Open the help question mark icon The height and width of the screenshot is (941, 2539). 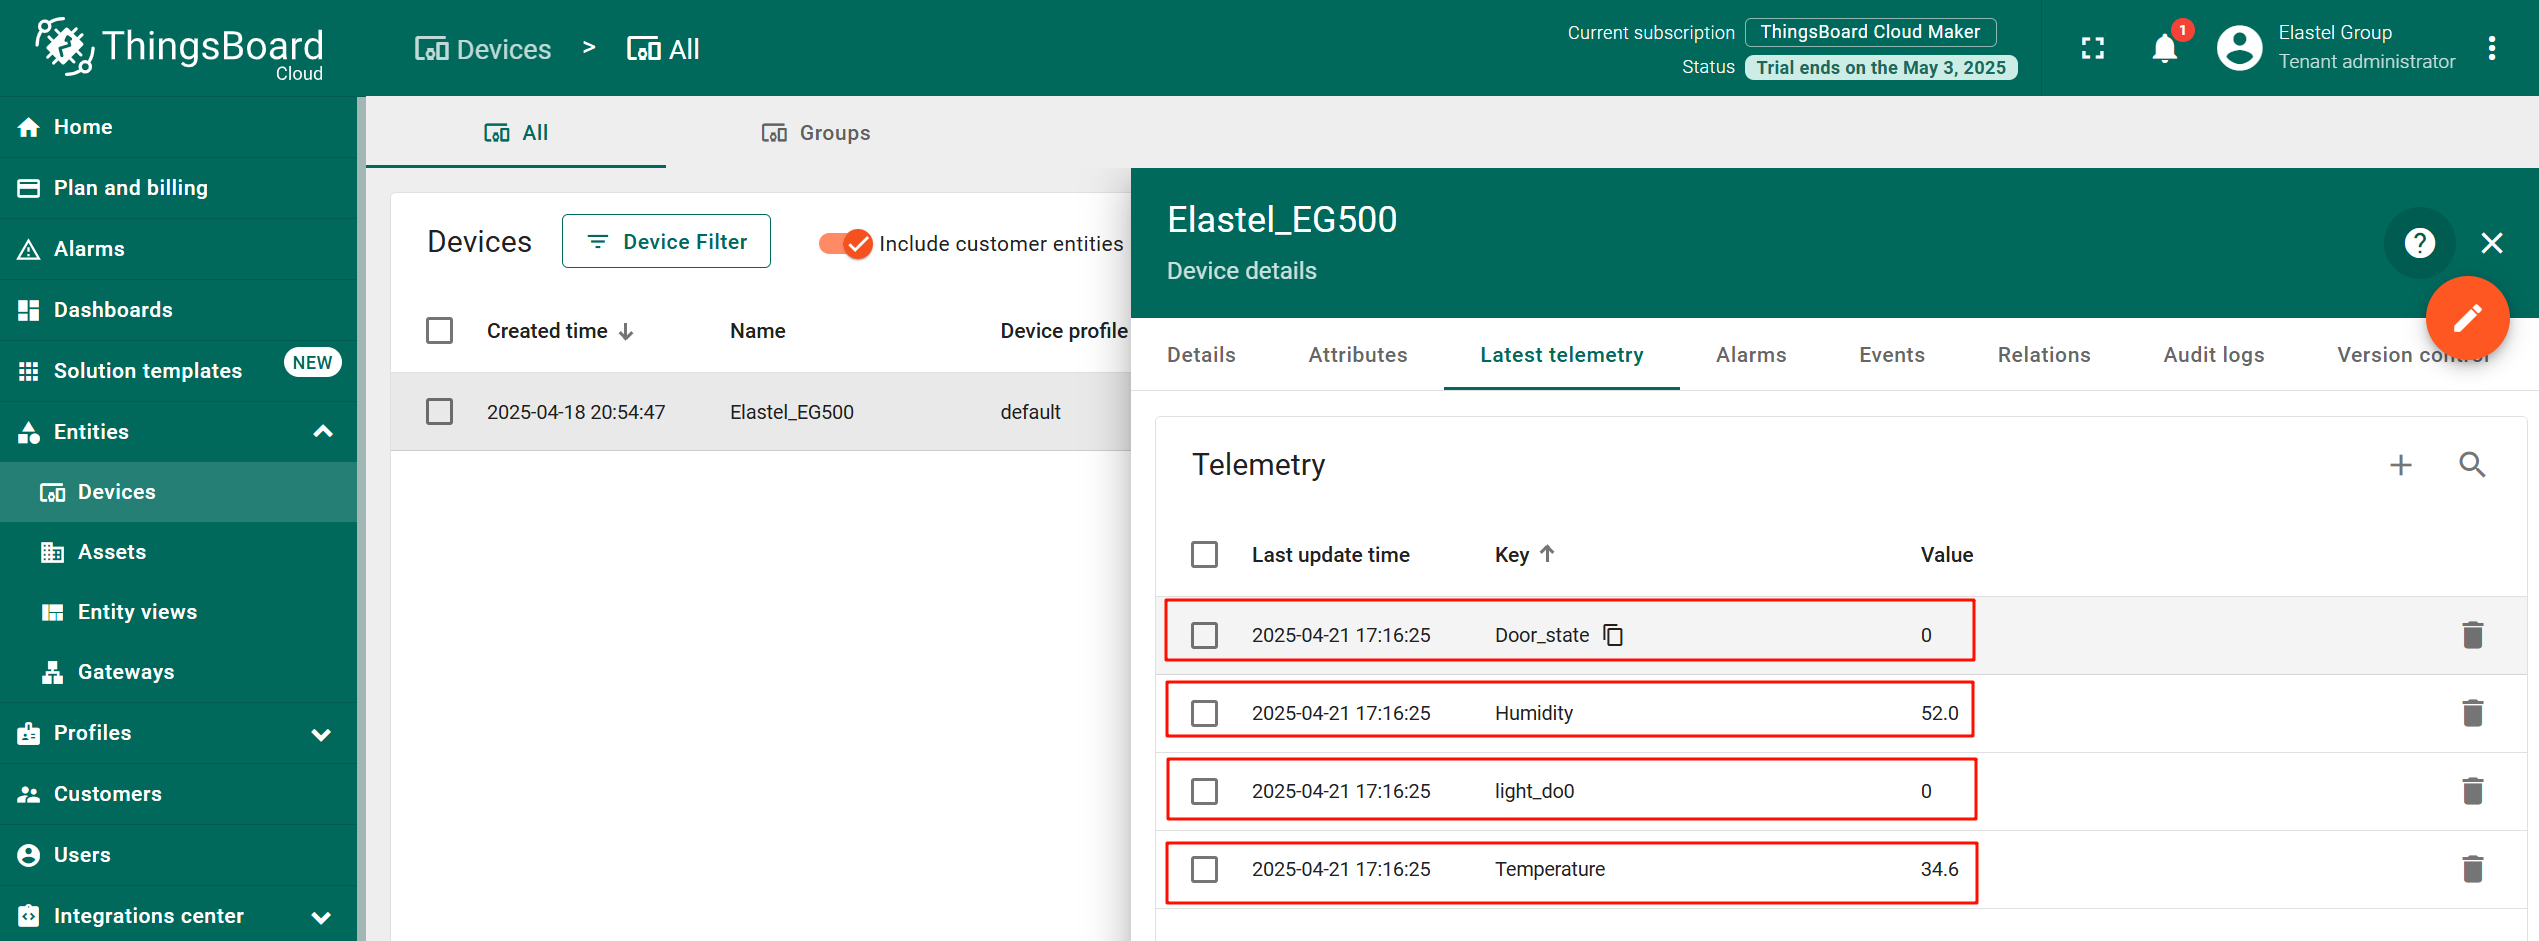[x=2419, y=243]
